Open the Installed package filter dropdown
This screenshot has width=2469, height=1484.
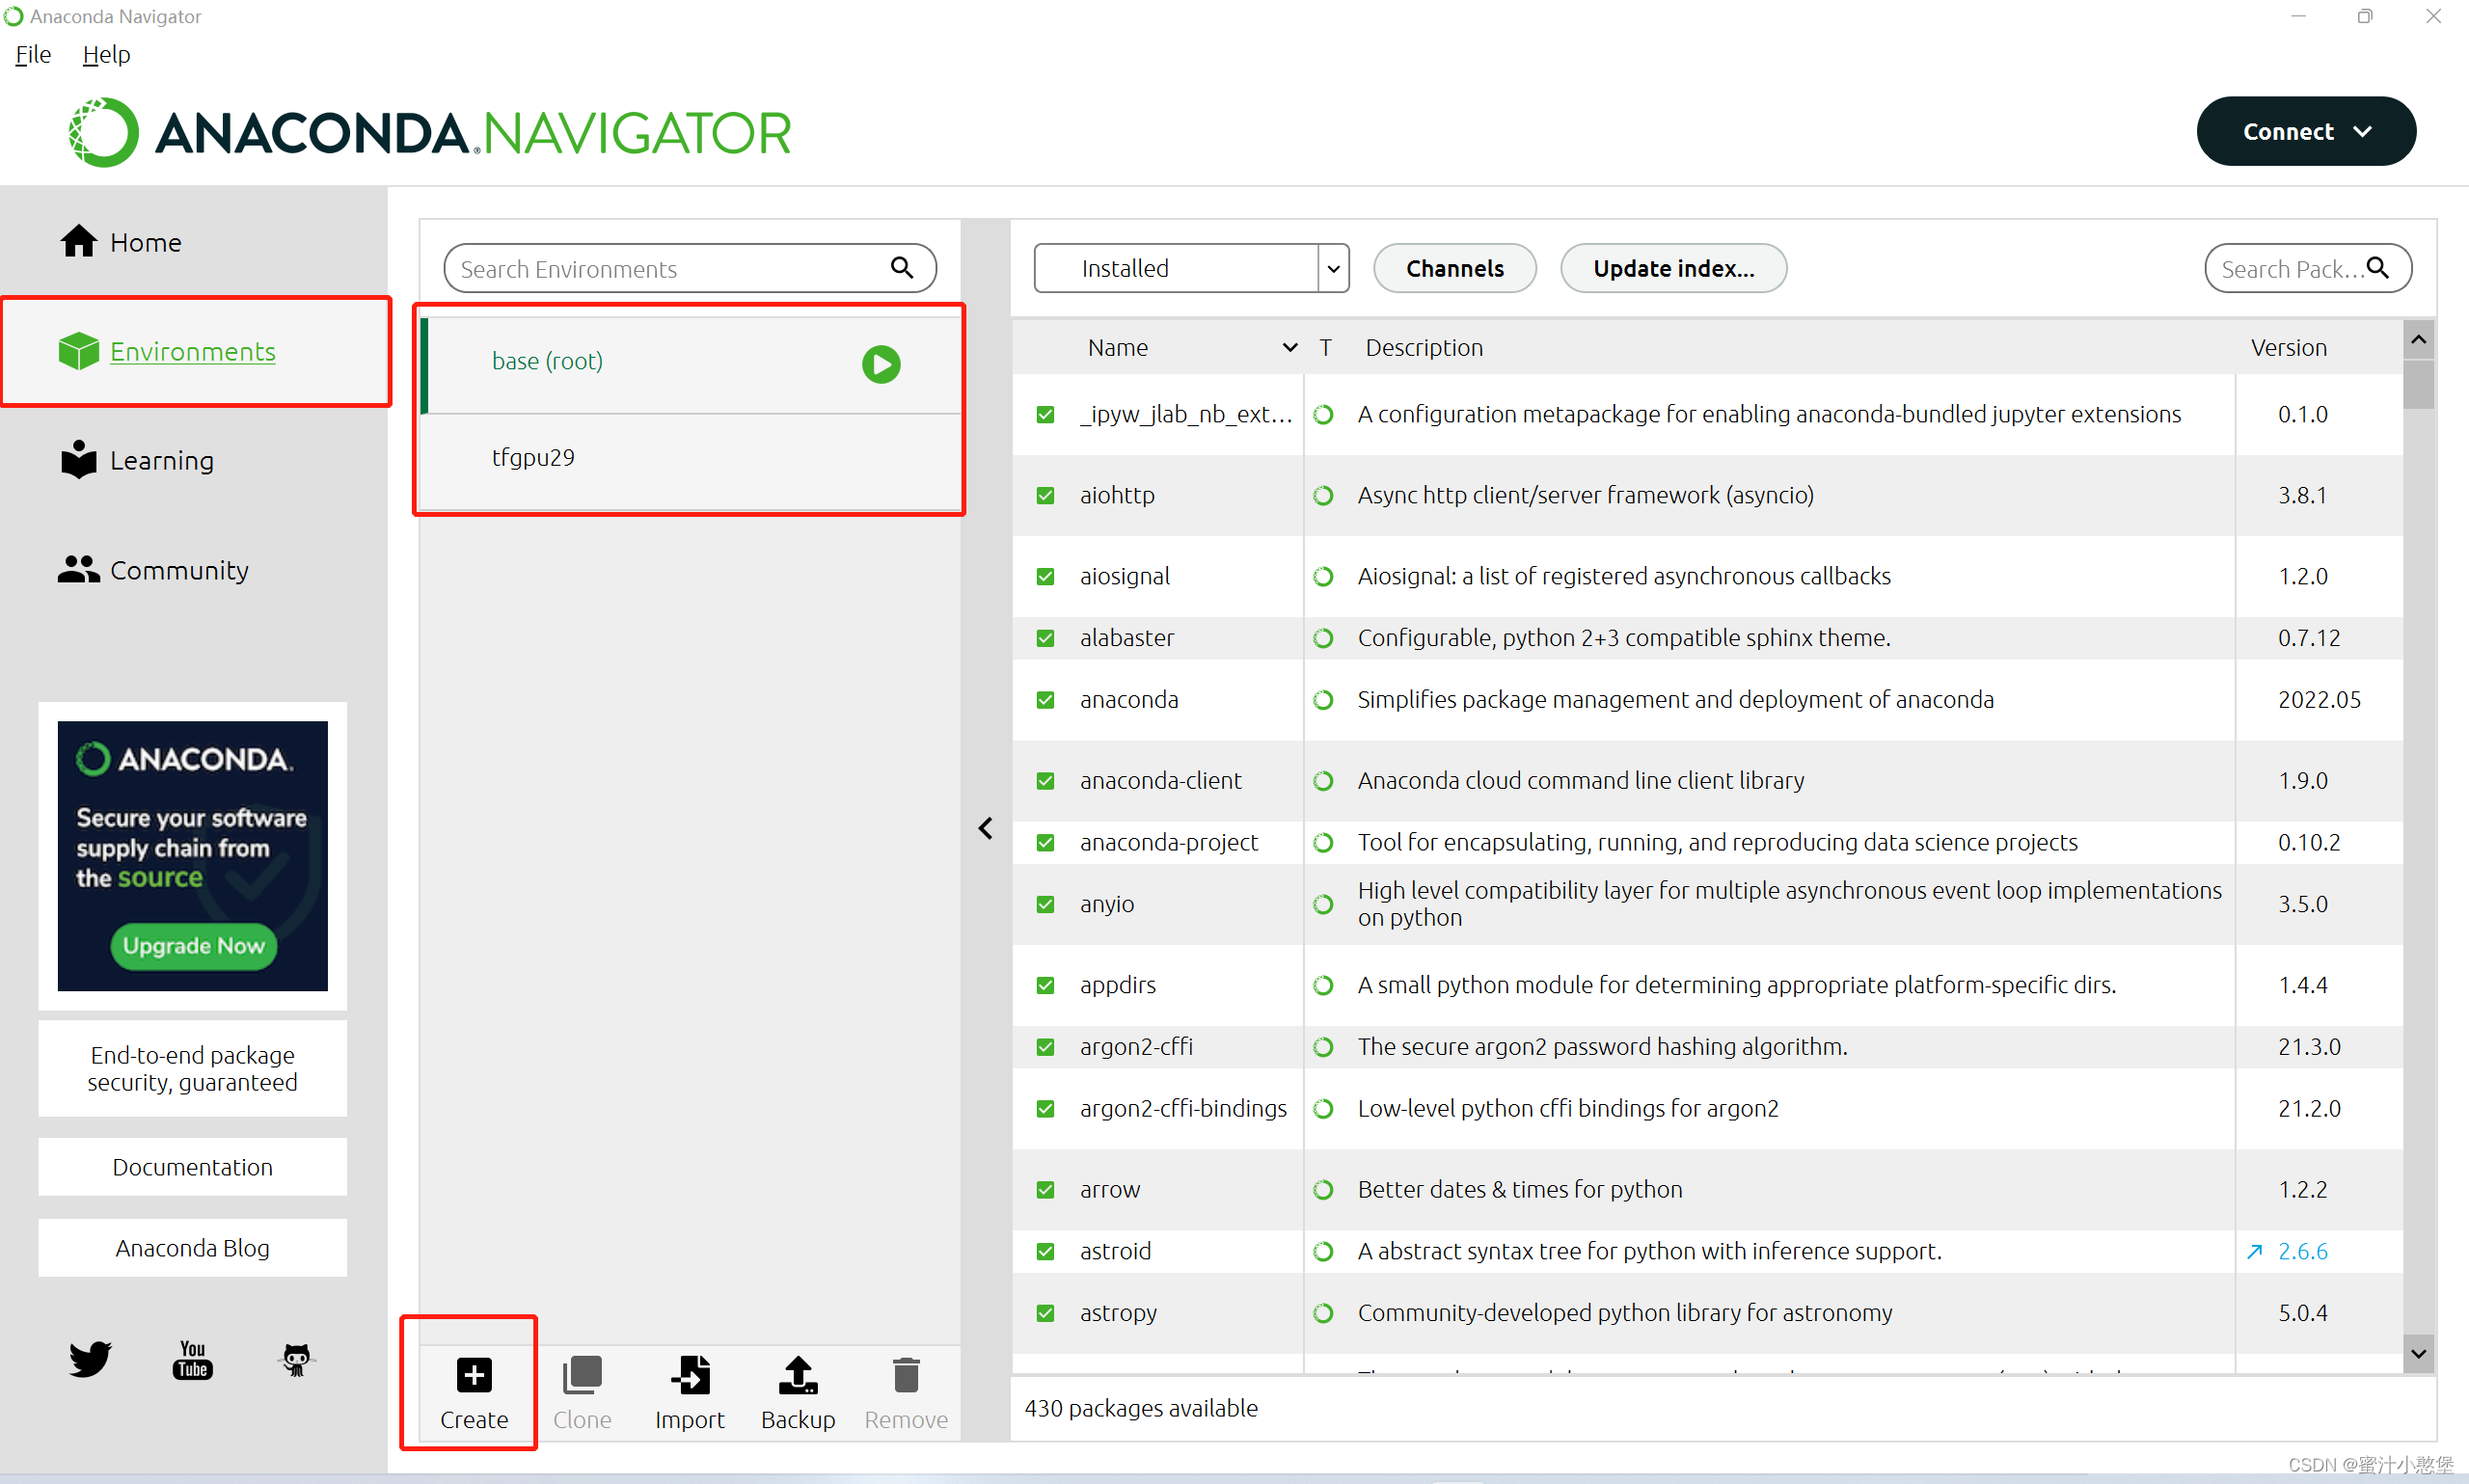coord(1191,268)
